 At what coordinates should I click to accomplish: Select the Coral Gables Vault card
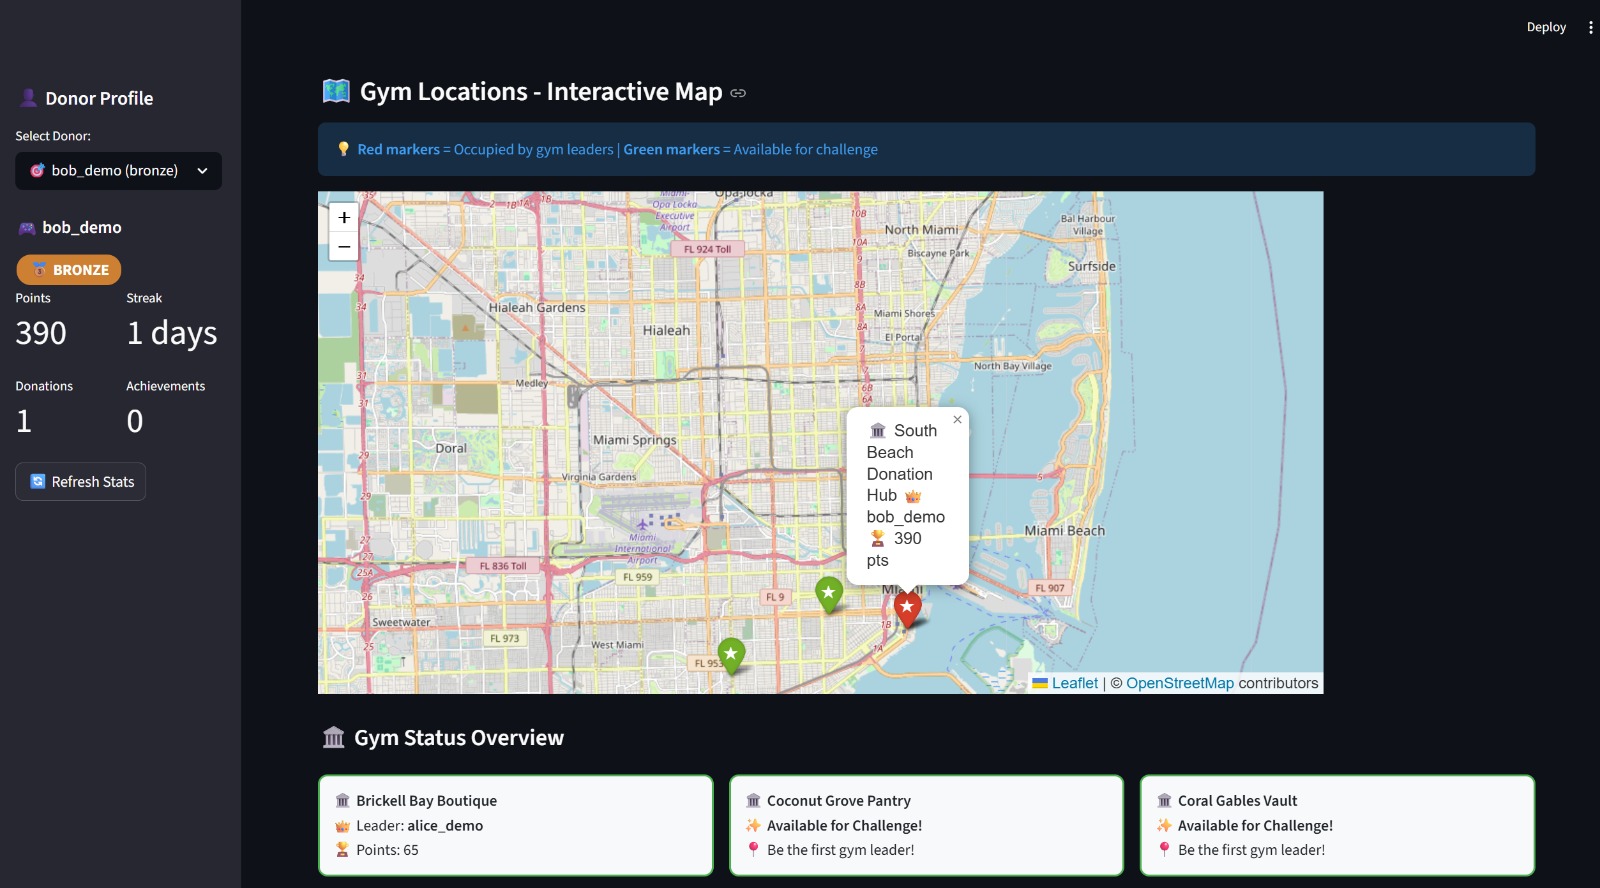point(1338,825)
